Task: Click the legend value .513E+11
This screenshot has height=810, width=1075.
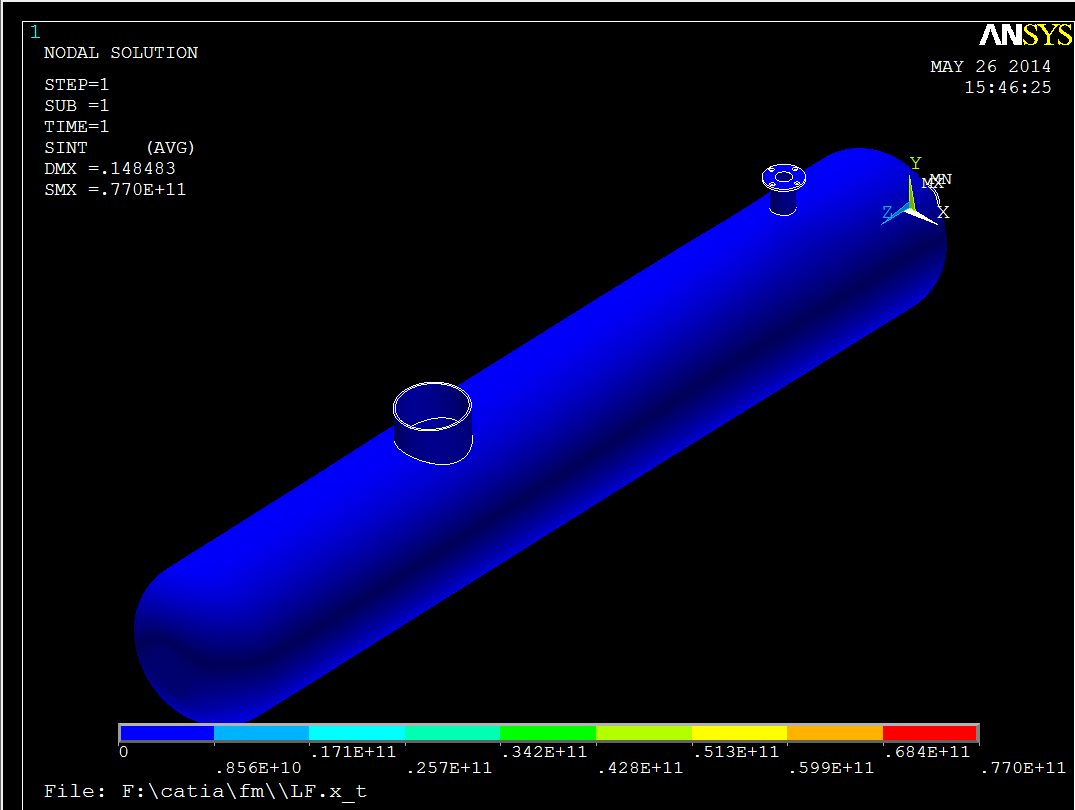Action: [x=736, y=752]
